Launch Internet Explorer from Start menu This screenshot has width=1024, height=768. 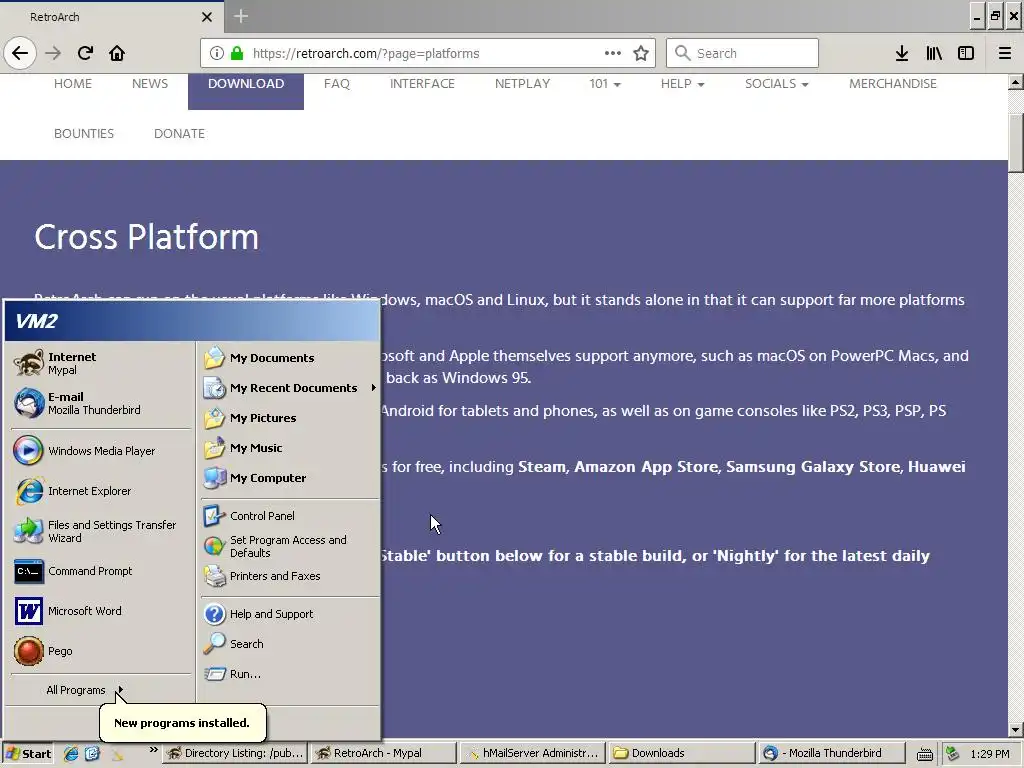pyautogui.click(x=101, y=491)
